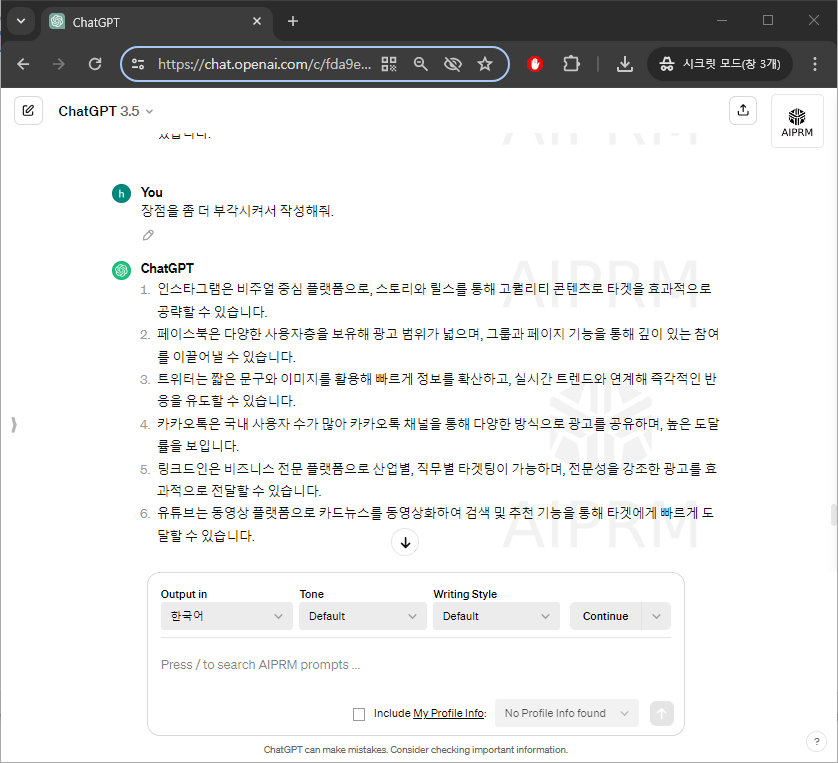Open the red ad blocker extension
The width and height of the screenshot is (838, 763).
coord(535,64)
